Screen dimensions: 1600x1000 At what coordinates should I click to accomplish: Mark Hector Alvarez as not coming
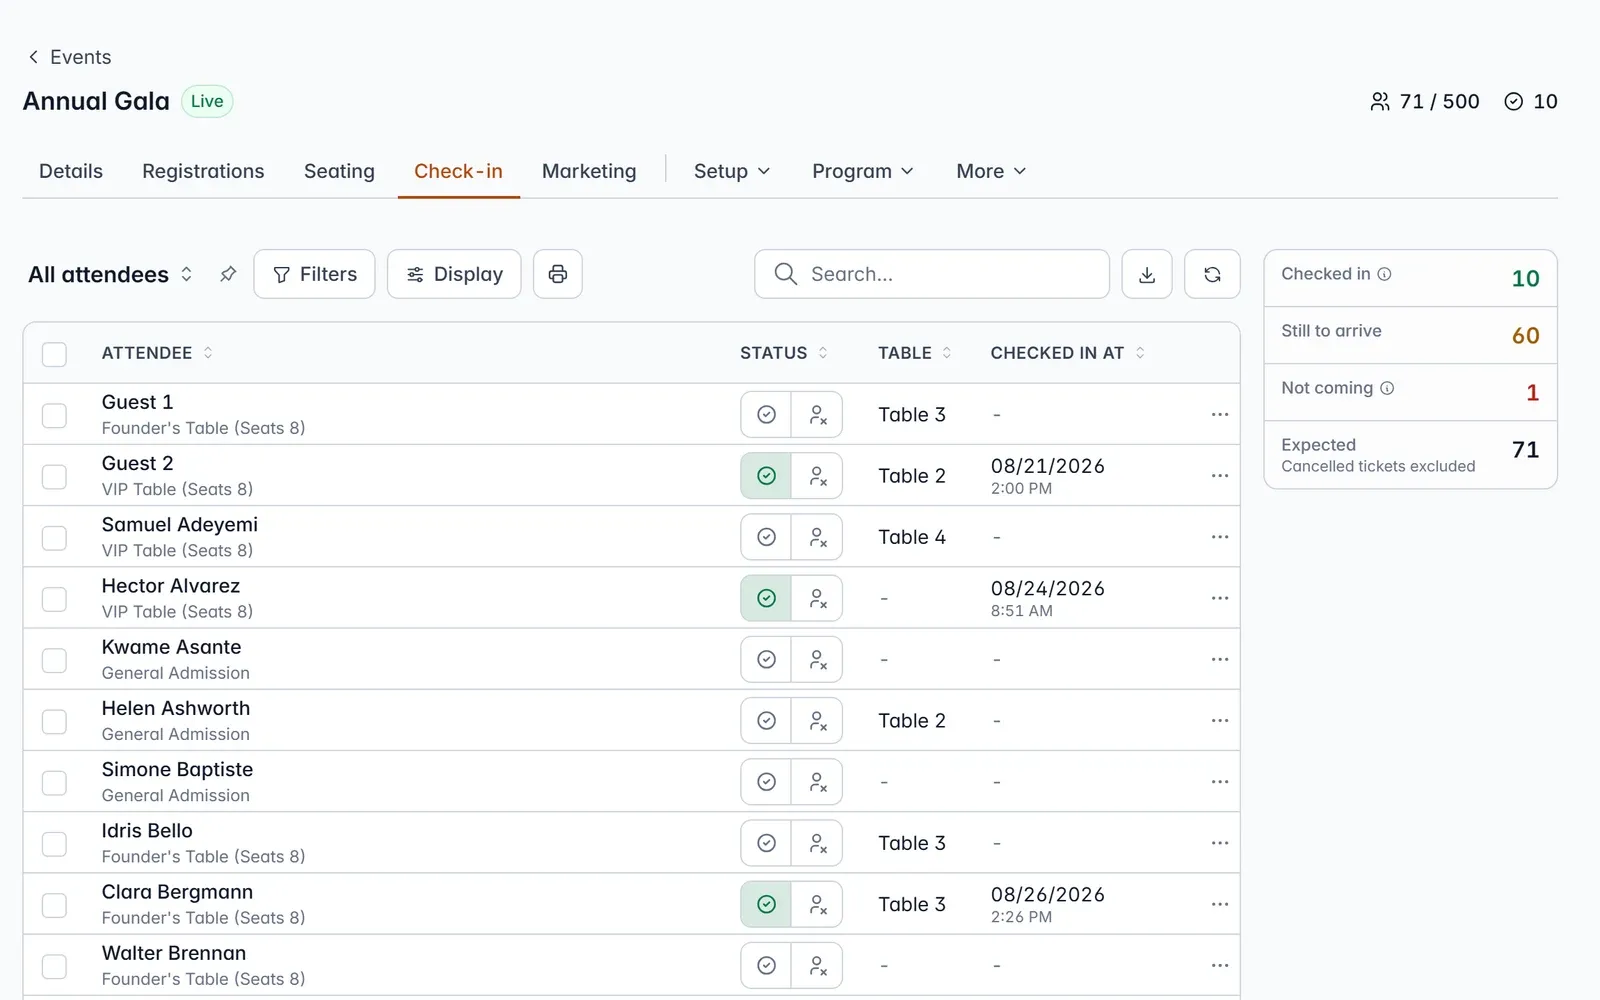coord(817,598)
